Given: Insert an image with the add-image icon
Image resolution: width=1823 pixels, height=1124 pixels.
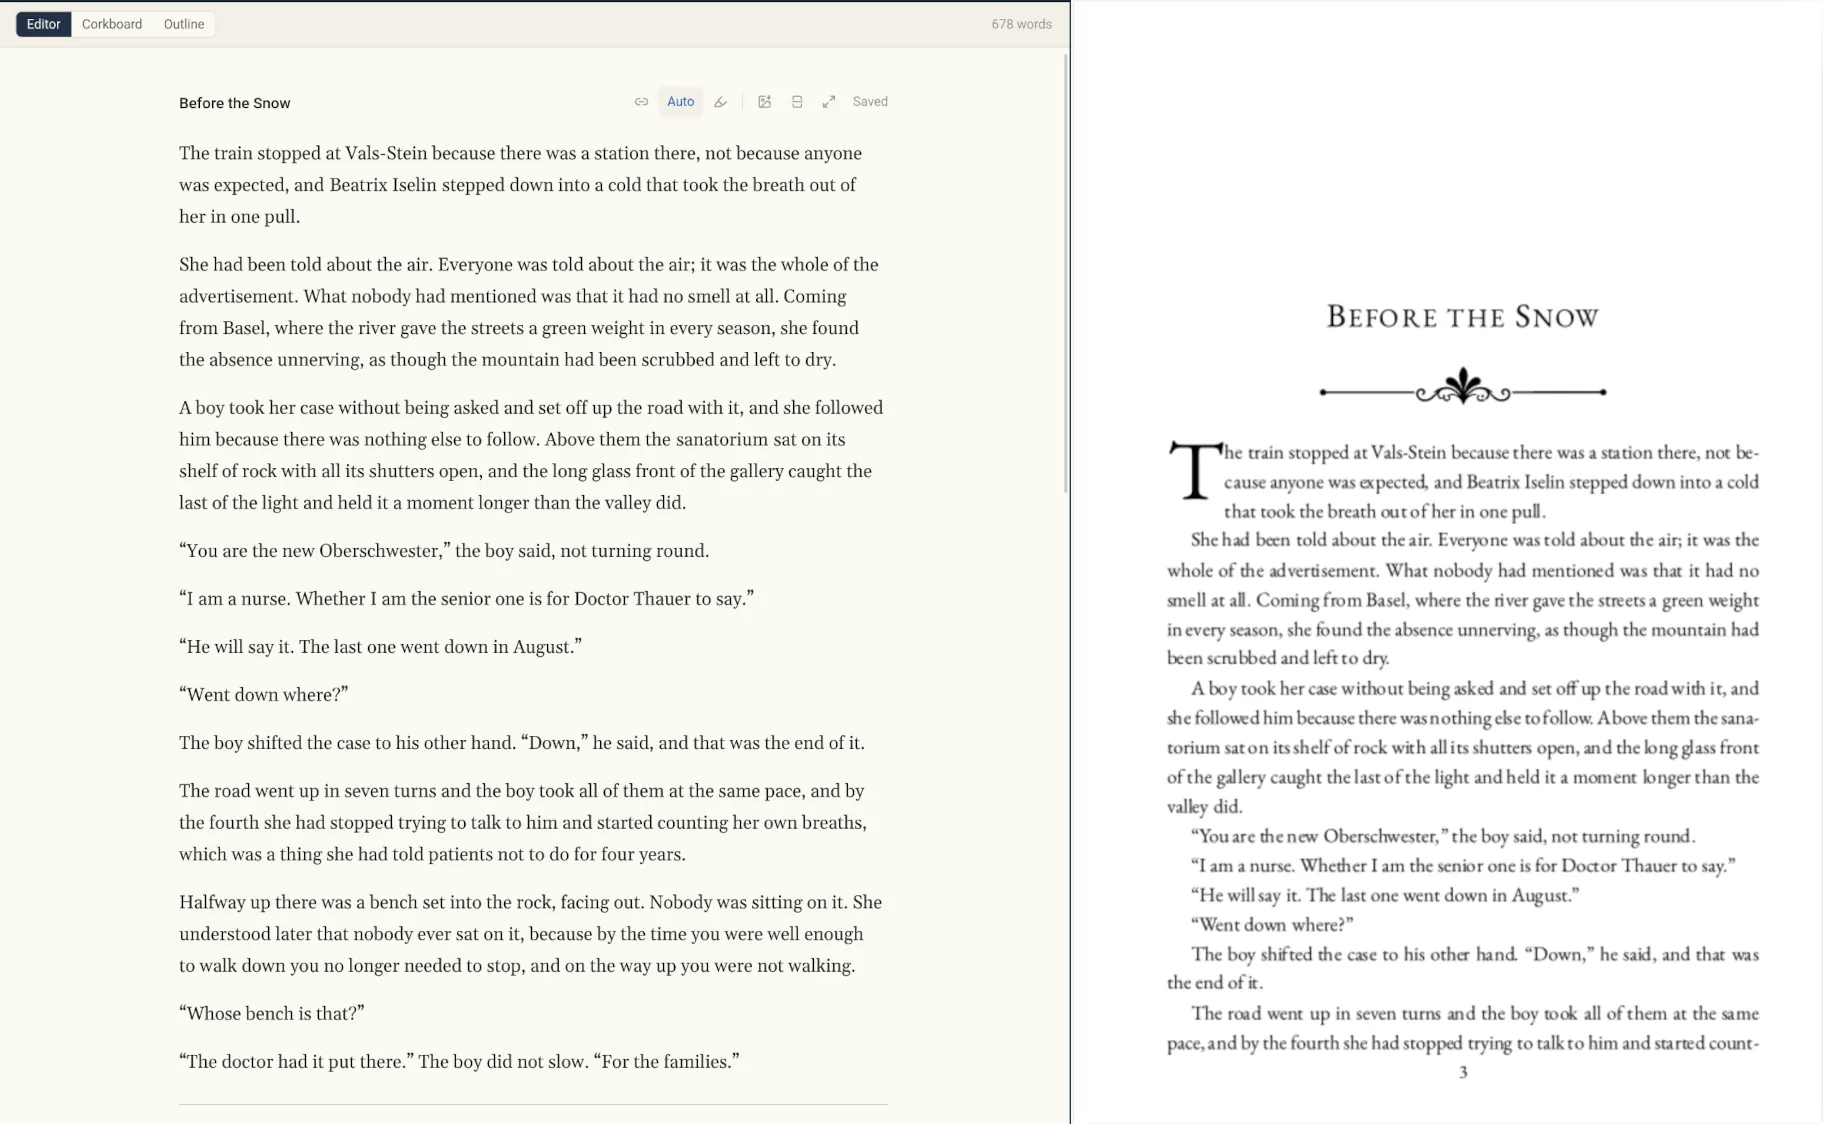Looking at the screenshot, I should [x=764, y=102].
